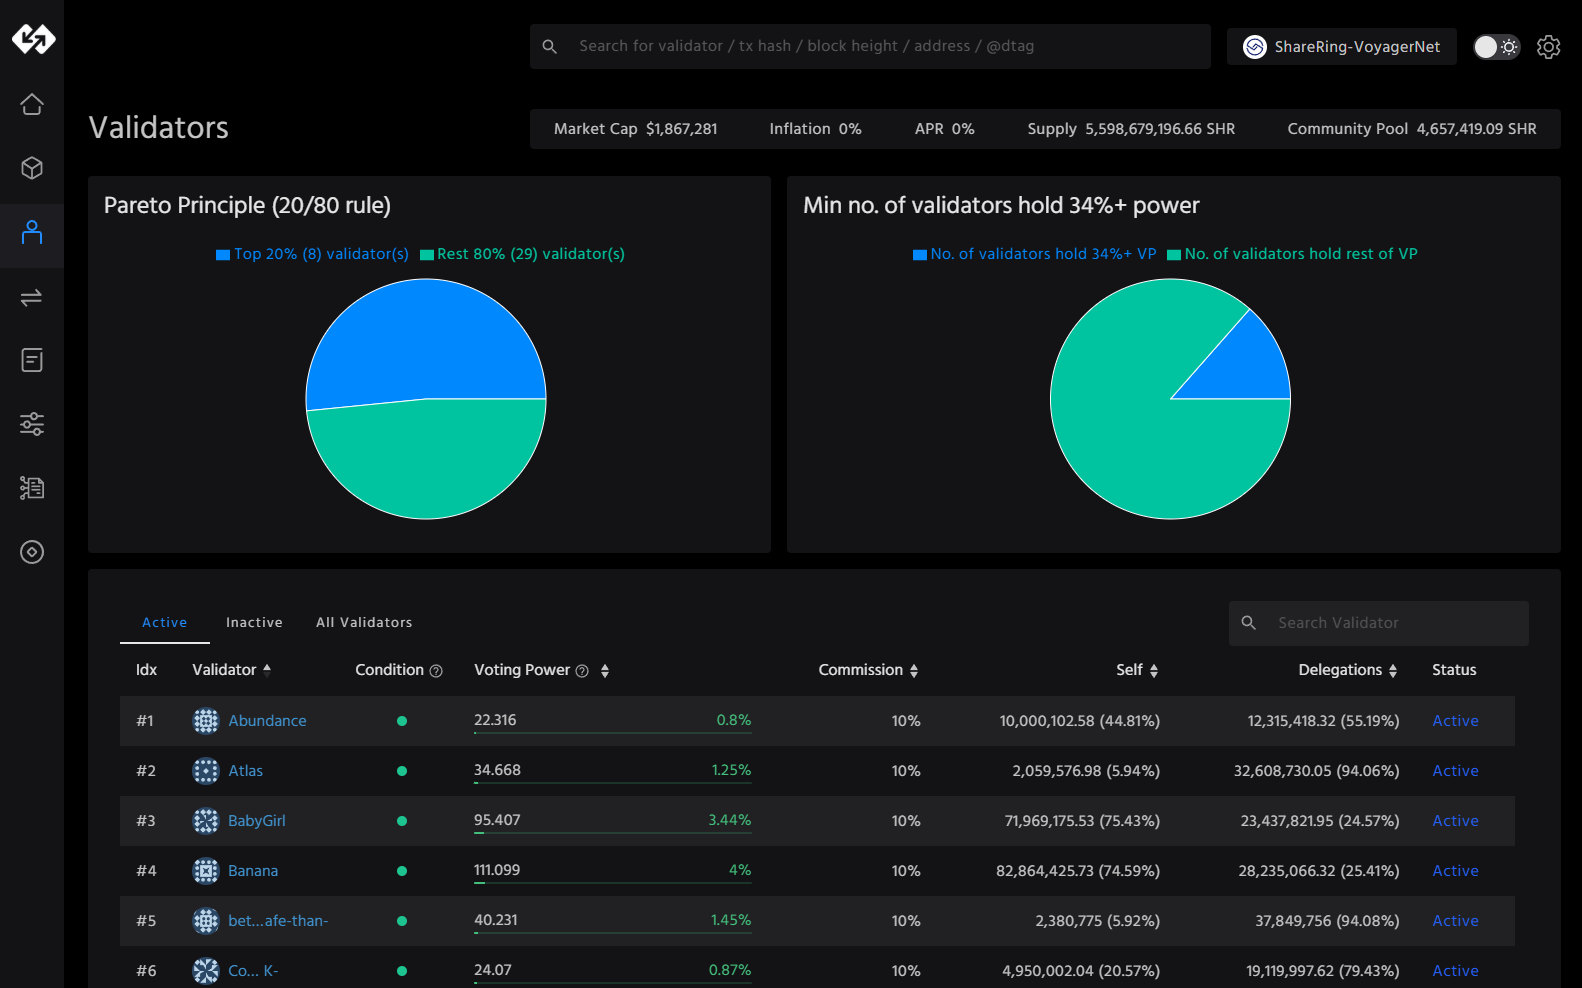This screenshot has height=988, width=1582.
Task: Click the Condition help question icon
Action: pyautogui.click(x=436, y=671)
